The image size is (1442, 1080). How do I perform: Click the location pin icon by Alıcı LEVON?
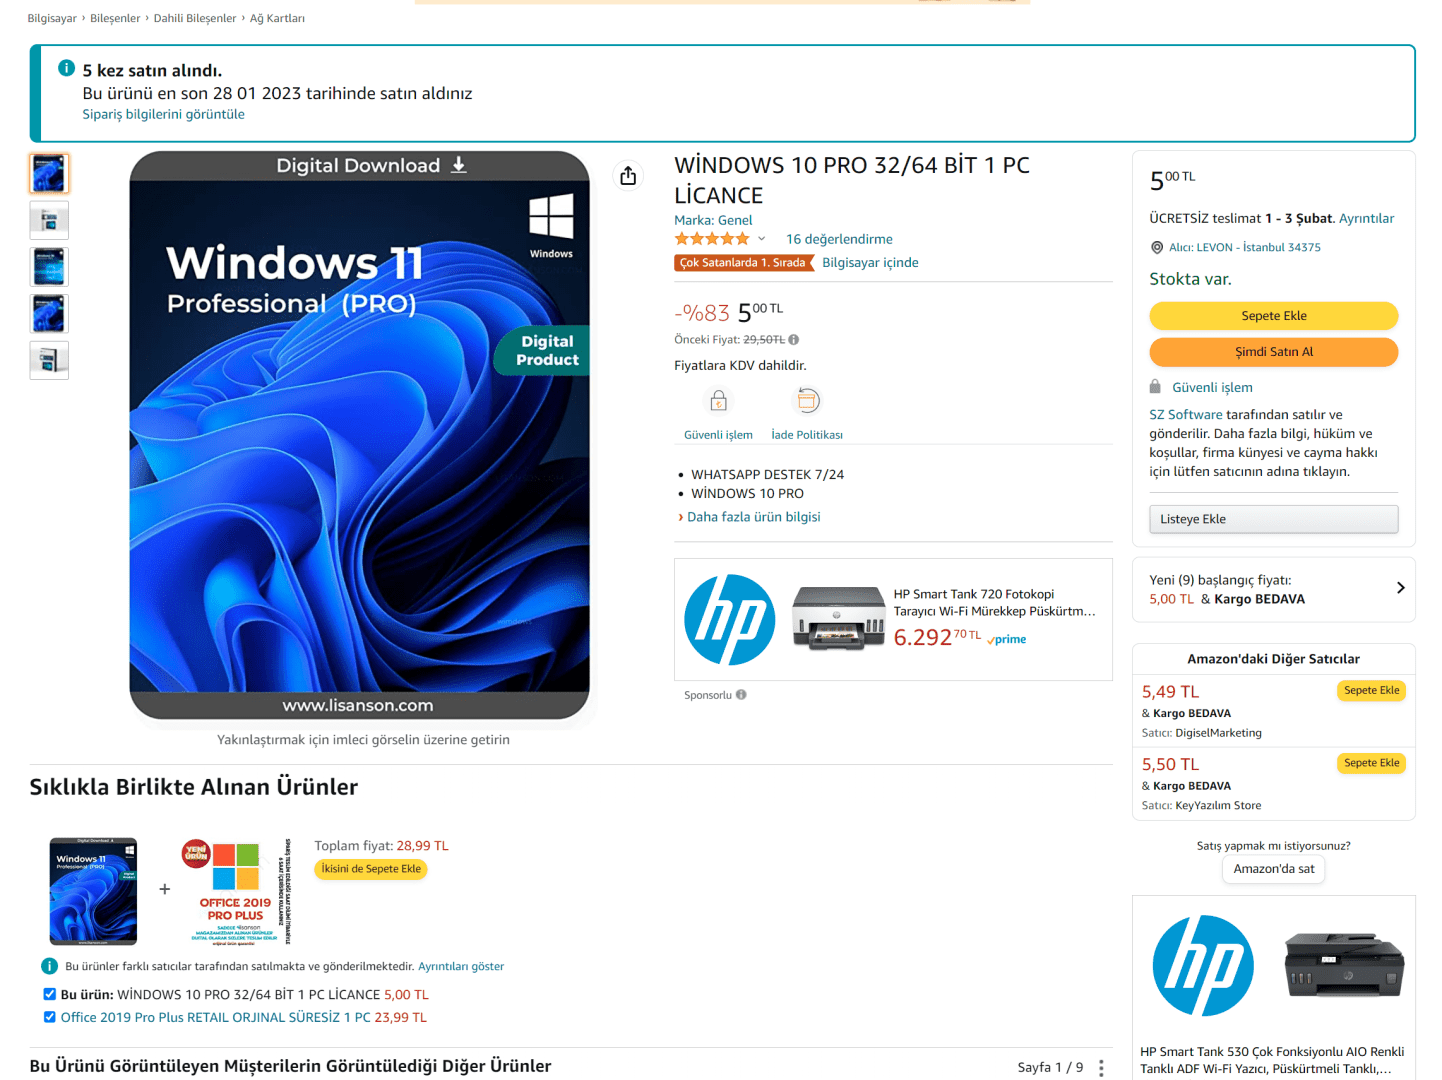[1157, 247]
